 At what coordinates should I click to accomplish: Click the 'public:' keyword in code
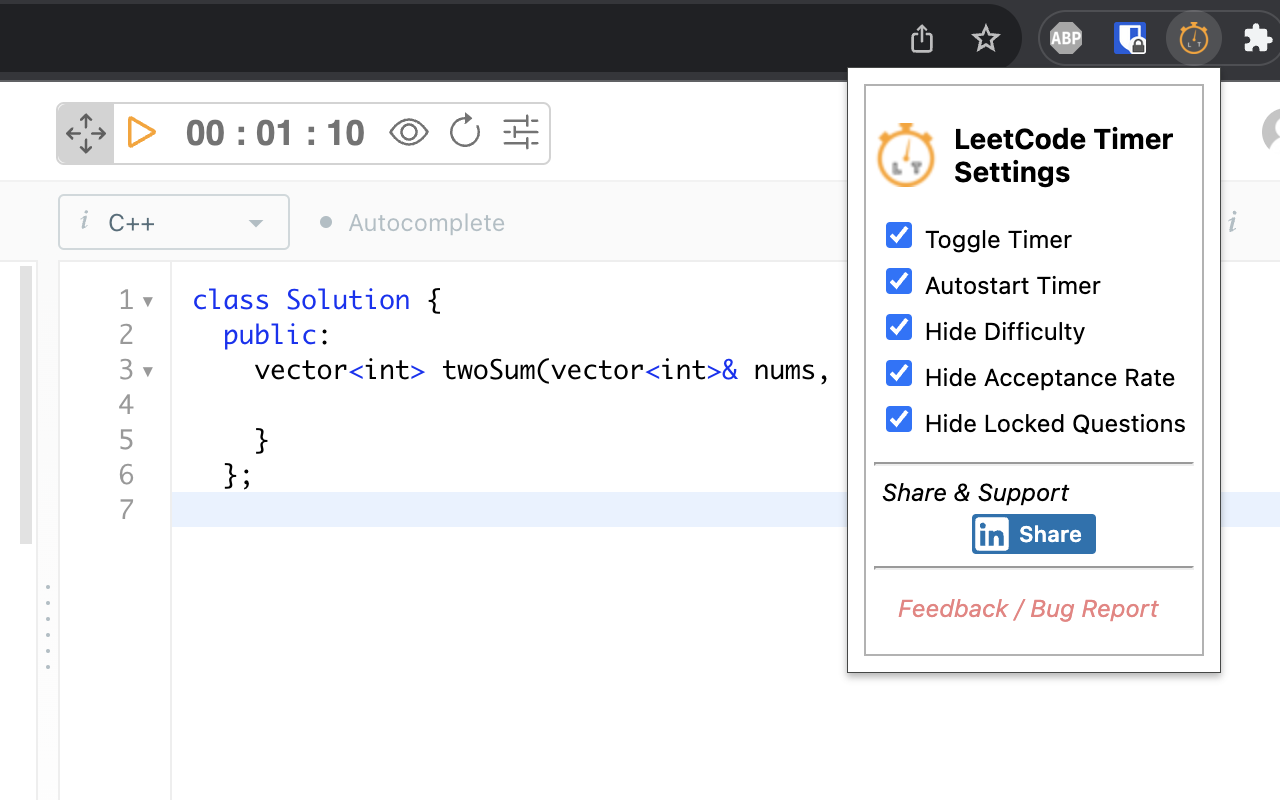277,335
